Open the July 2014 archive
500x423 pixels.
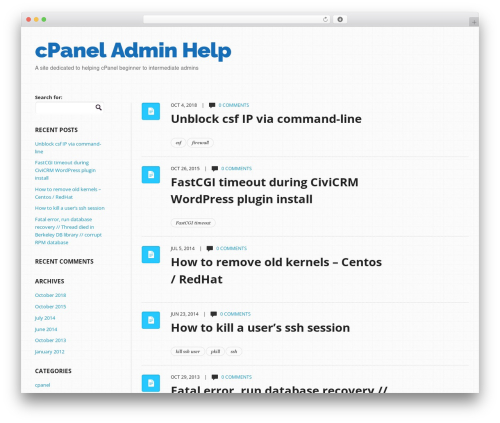pos(45,318)
